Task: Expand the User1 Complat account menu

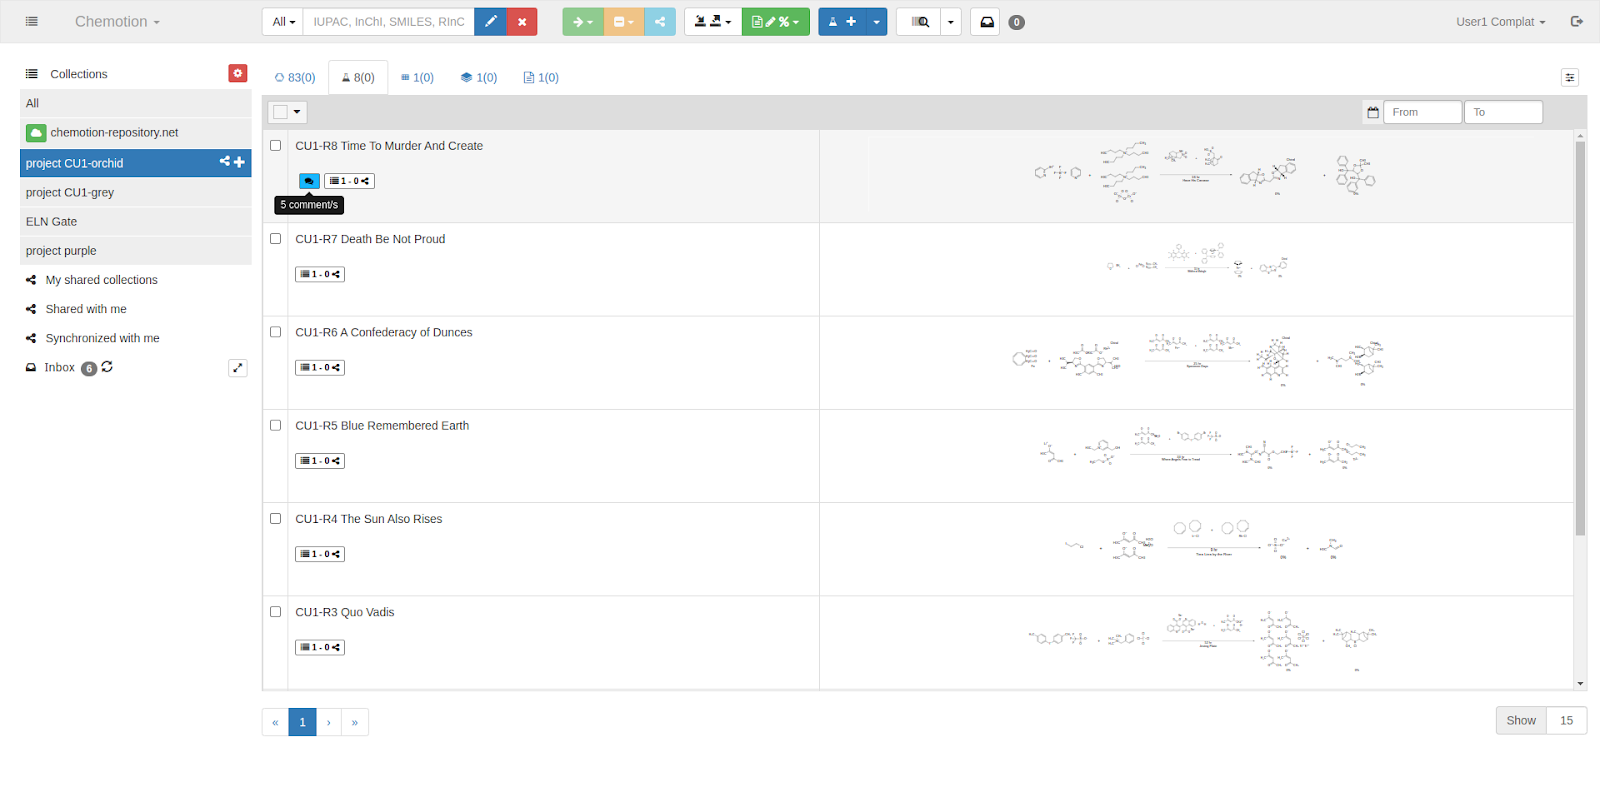Action: (1500, 22)
